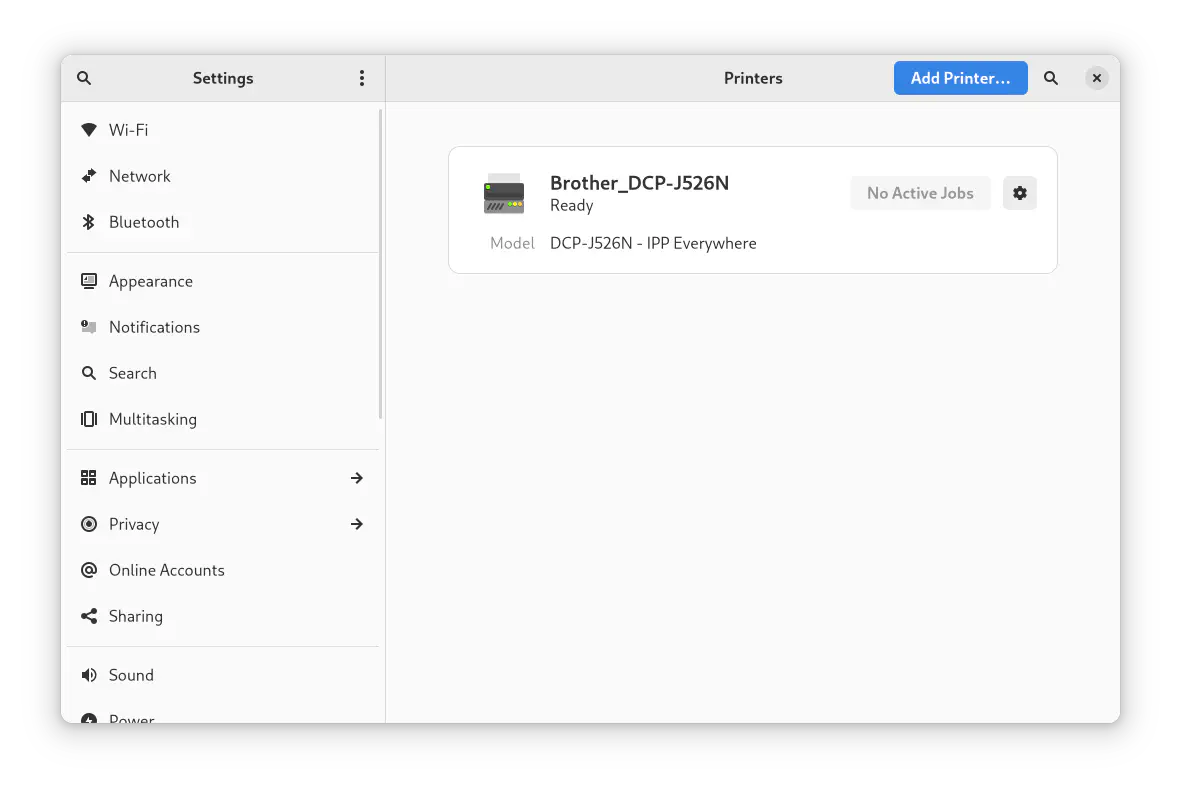
Task: Close the Settings window
Action: click(1097, 78)
